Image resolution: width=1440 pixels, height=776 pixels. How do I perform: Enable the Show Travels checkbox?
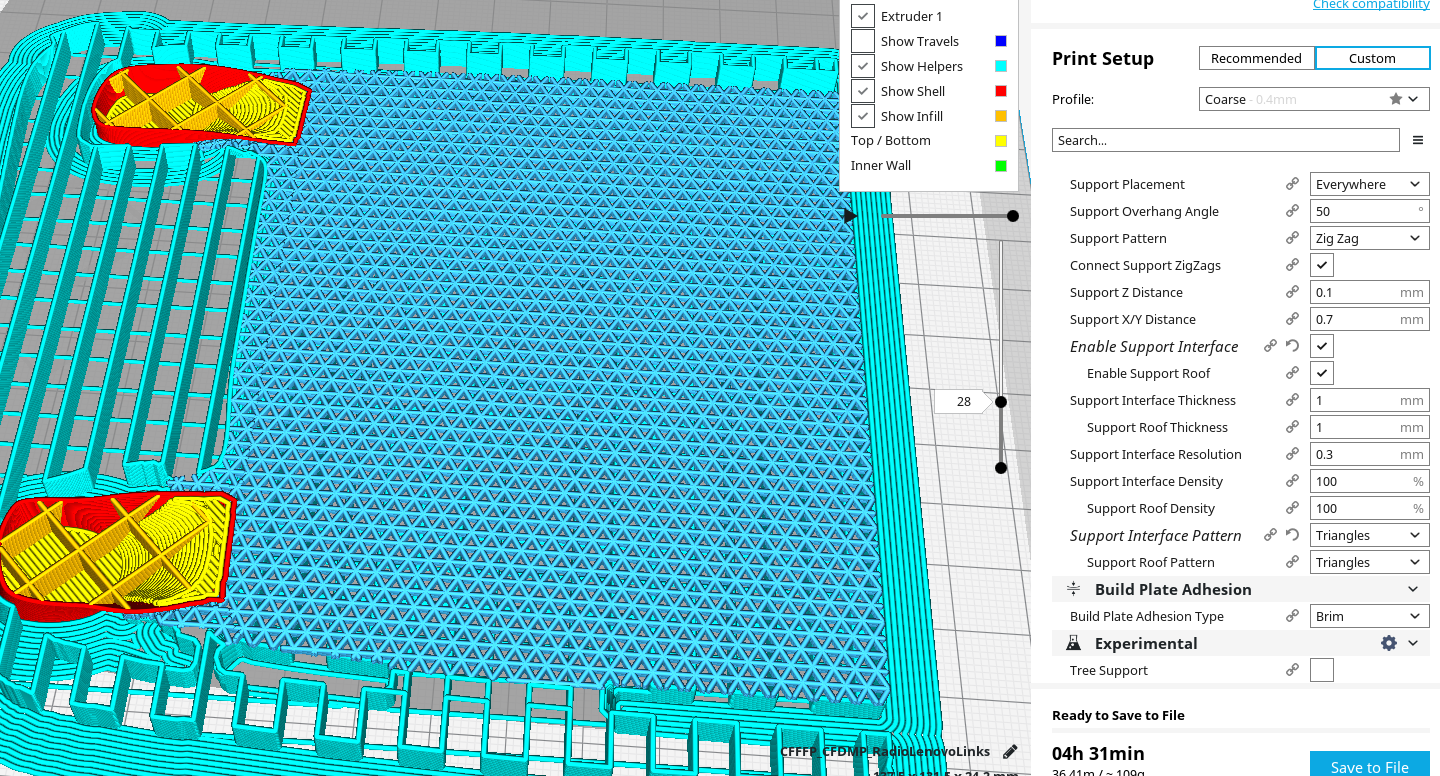863,41
